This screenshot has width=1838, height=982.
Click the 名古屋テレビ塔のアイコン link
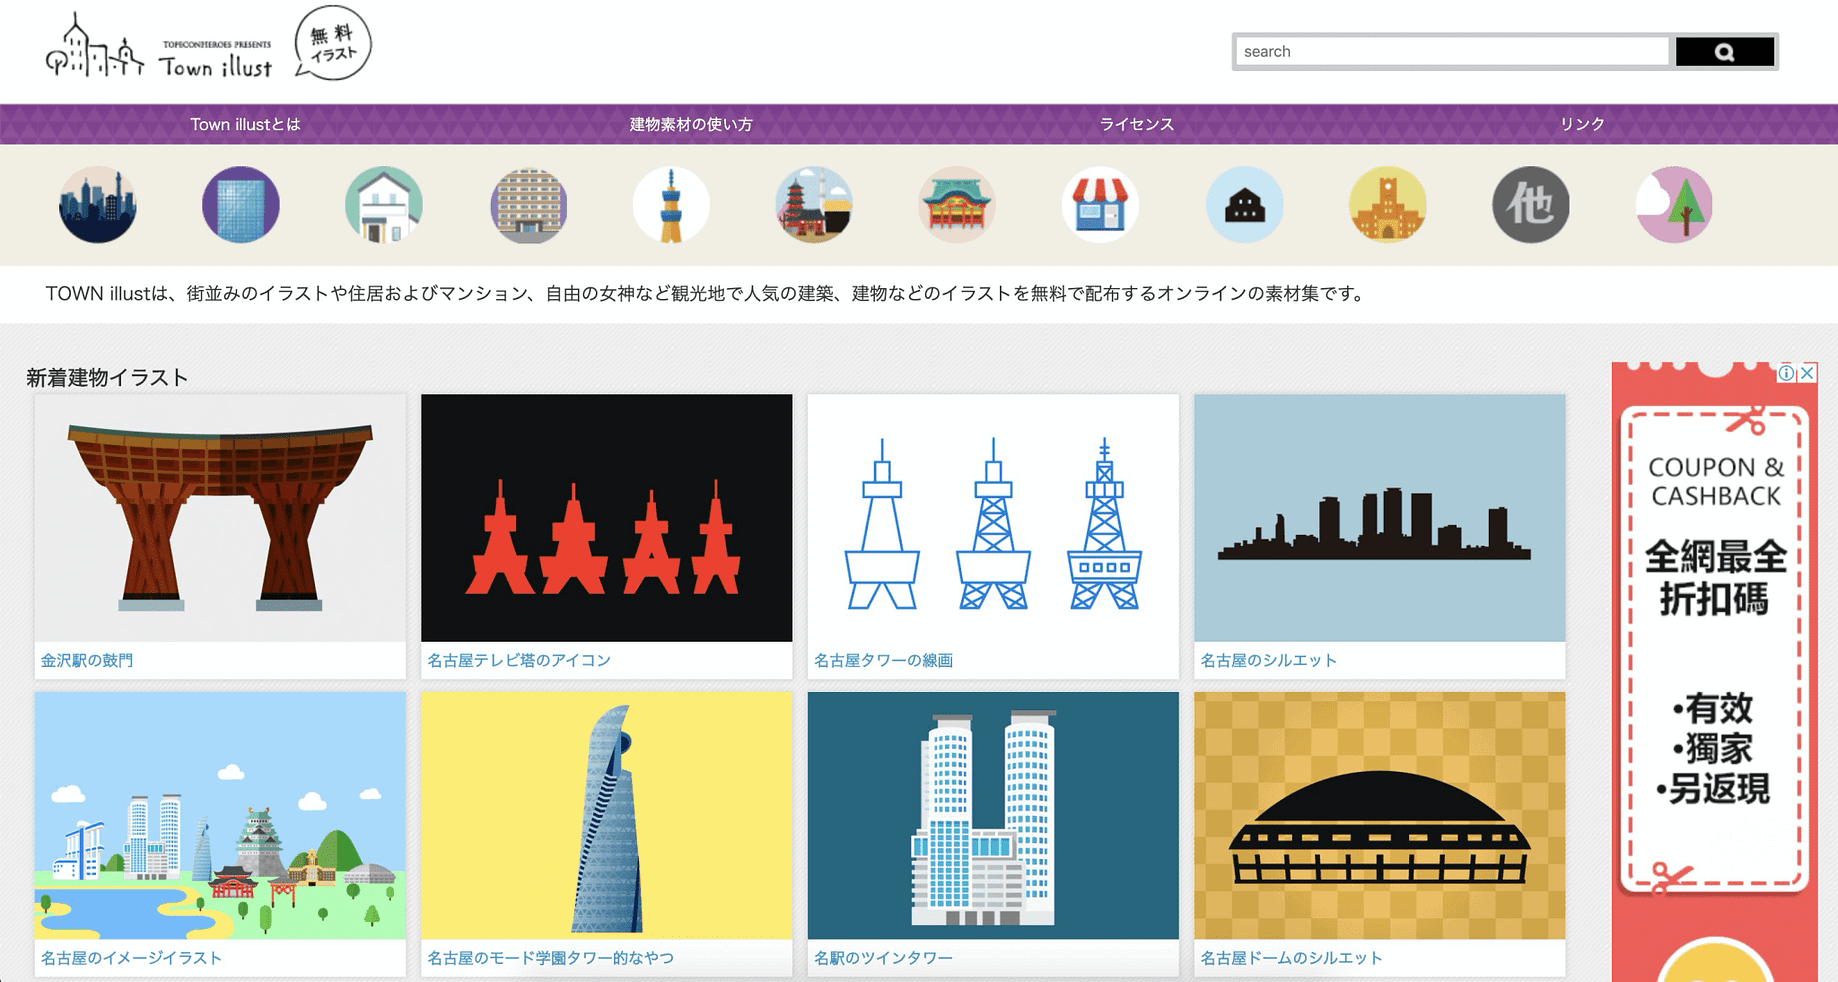point(519,660)
